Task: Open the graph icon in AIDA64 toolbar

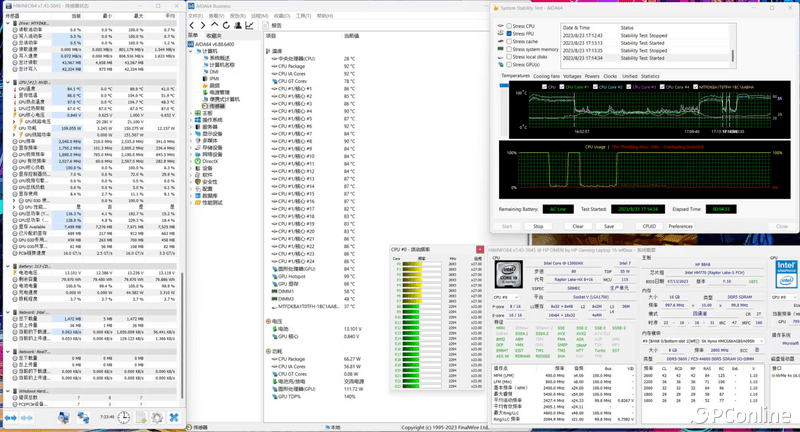Action: point(249,25)
